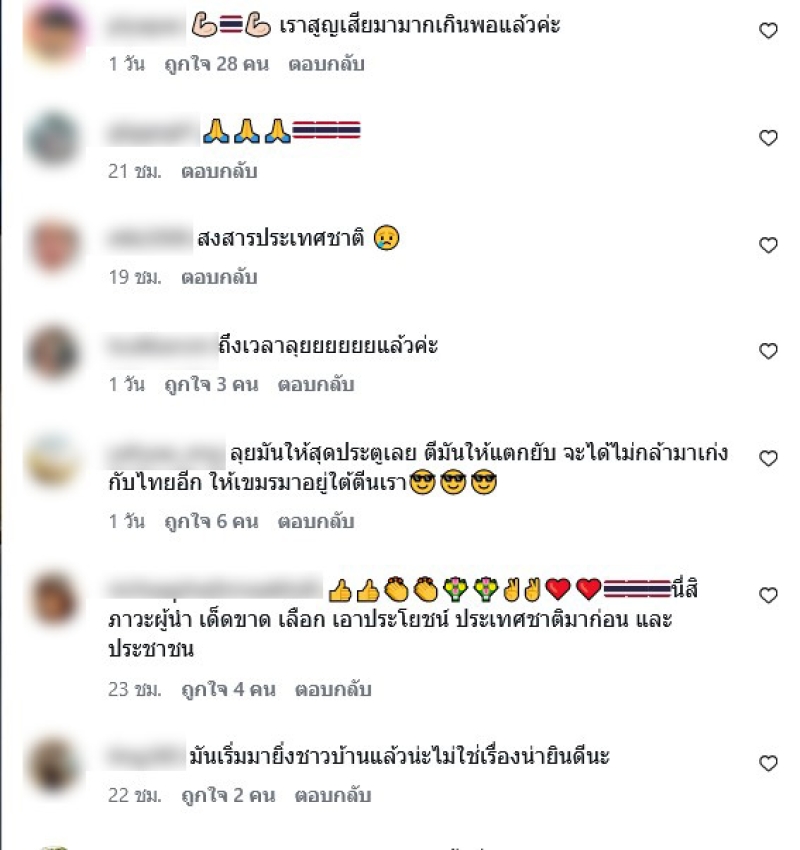Open the 'ถูกใจ 3 คน' likes list
The height and width of the screenshot is (850, 800).
(211, 384)
